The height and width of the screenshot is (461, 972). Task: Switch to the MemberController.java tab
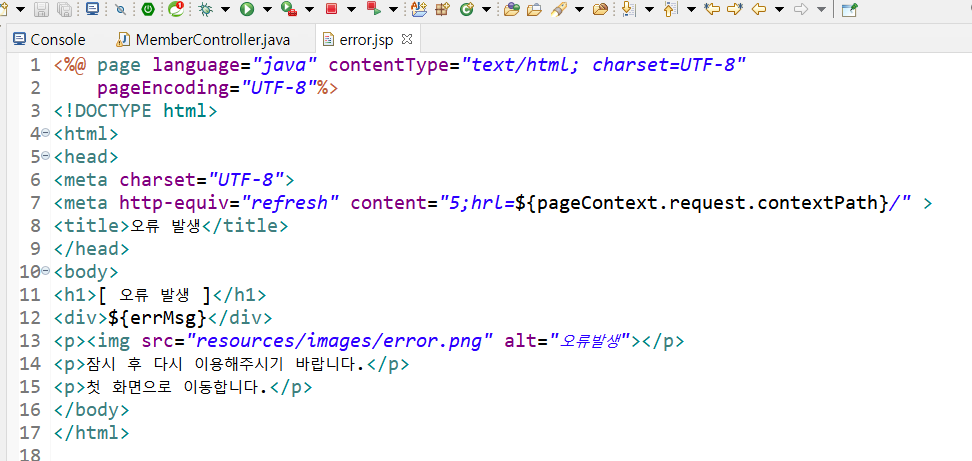(x=203, y=40)
